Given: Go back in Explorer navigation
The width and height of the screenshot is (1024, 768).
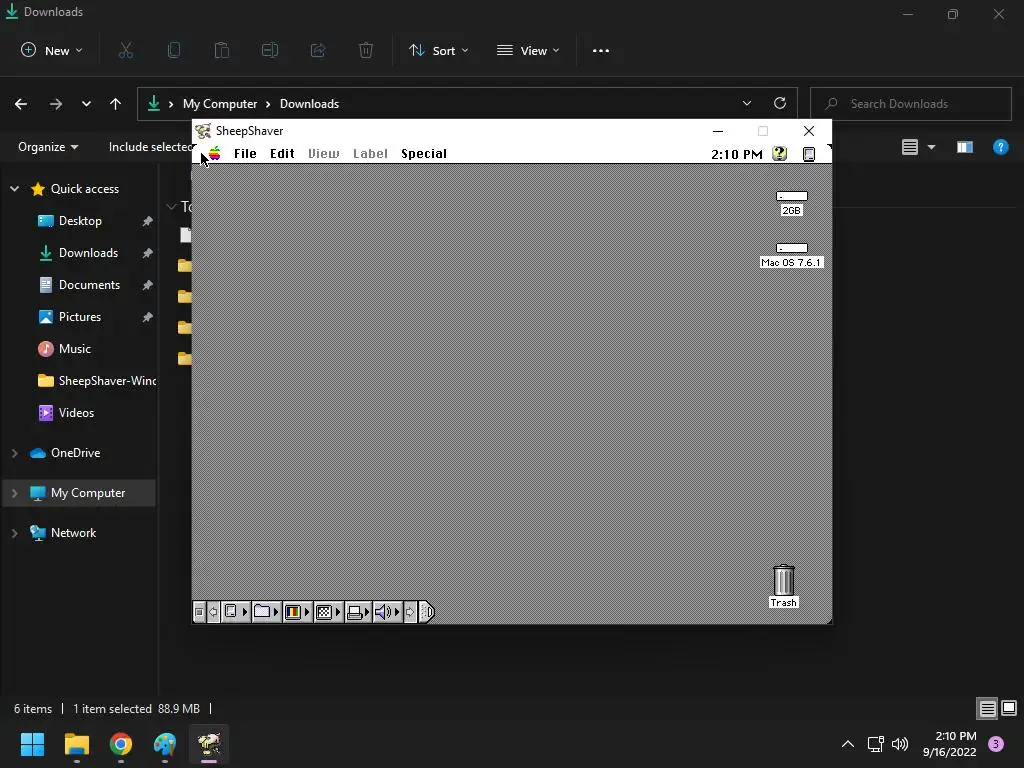Looking at the screenshot, I should [x=21, y=104].
